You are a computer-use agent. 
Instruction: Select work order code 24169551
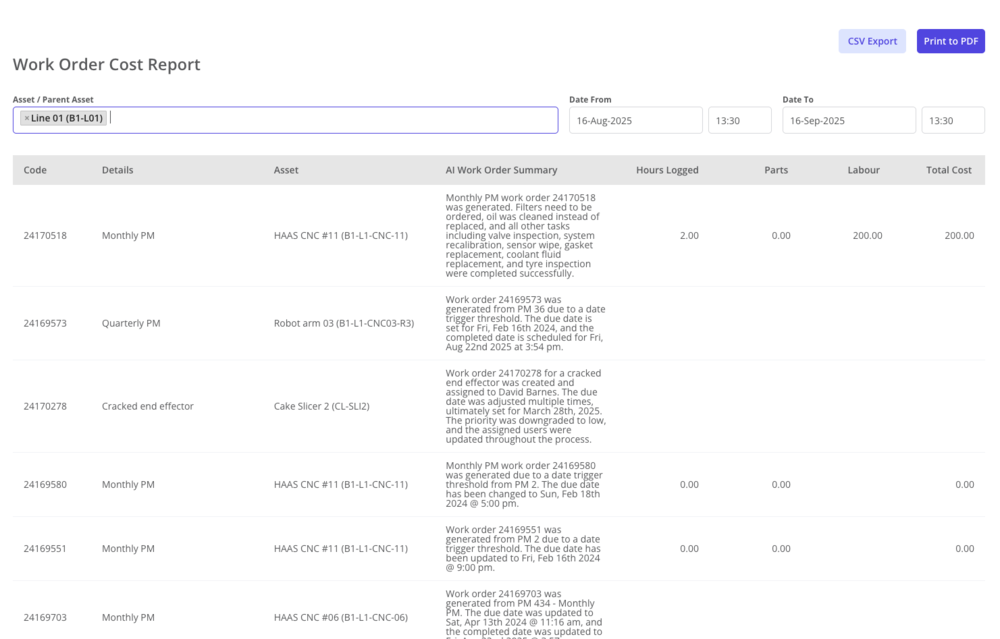coord(45,548)
